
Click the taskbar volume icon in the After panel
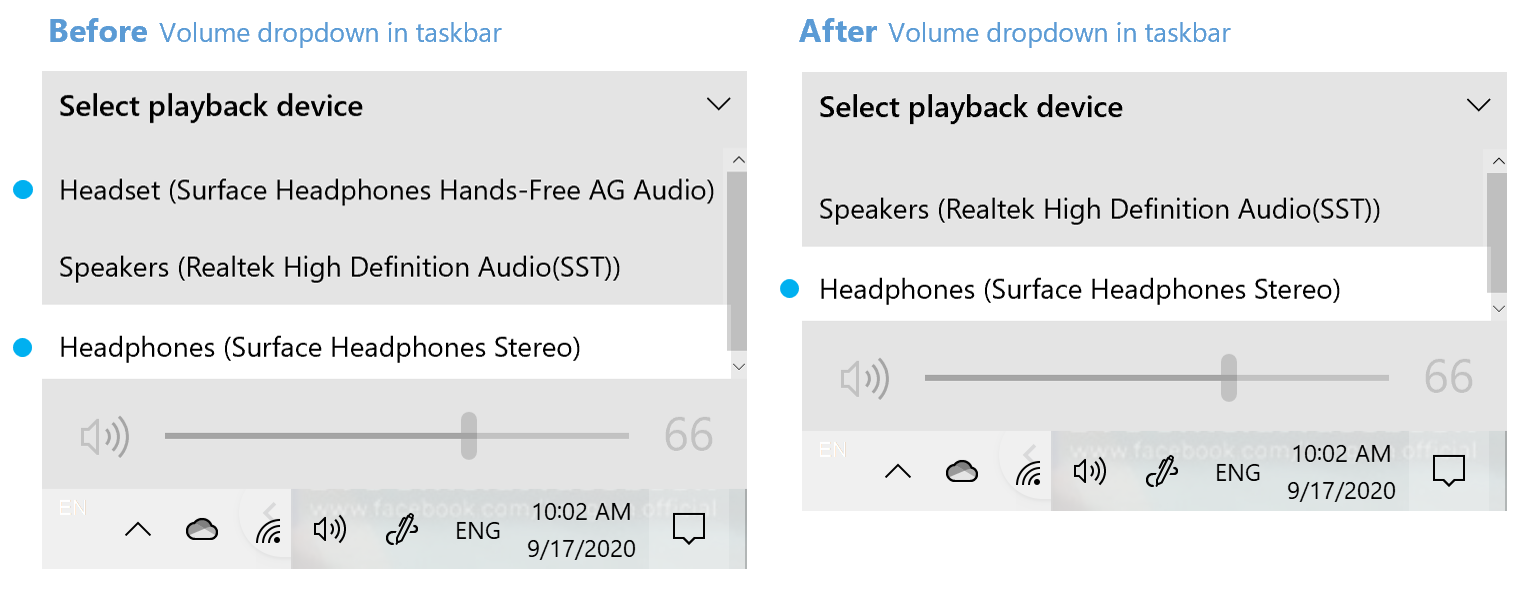[1089, 471]
